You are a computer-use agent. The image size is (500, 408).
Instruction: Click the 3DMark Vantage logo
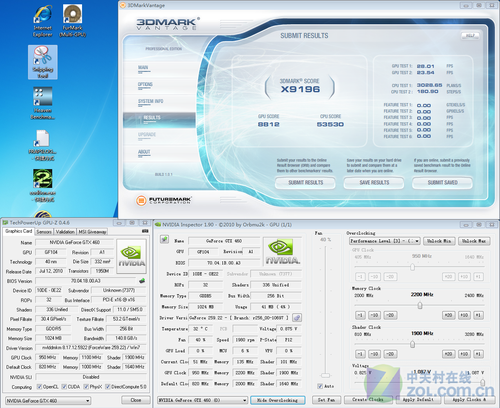168,24
